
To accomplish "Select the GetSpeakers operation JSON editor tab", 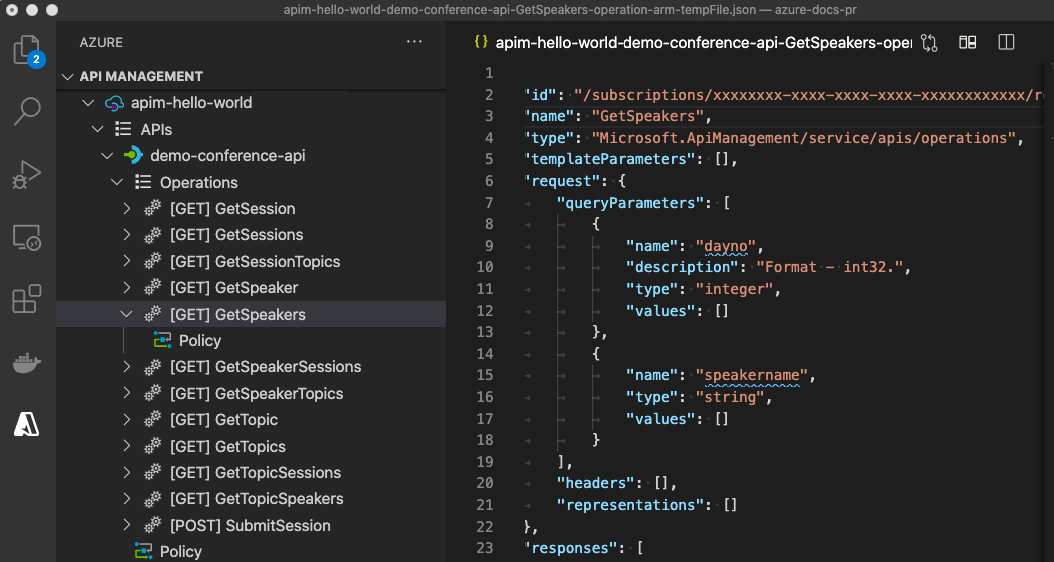I will click(x=700, y=42).
